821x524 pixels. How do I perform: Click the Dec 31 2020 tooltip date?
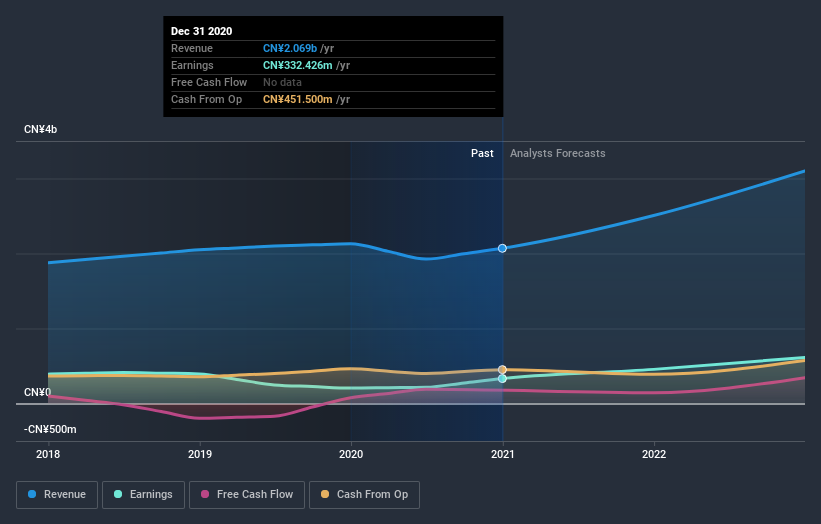[x=202, y=31]
